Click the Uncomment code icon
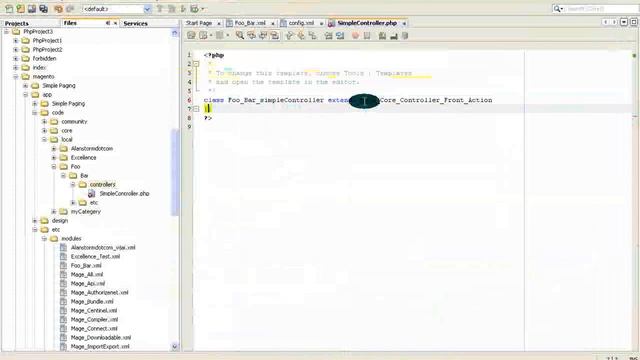 [x=394, y=36]
